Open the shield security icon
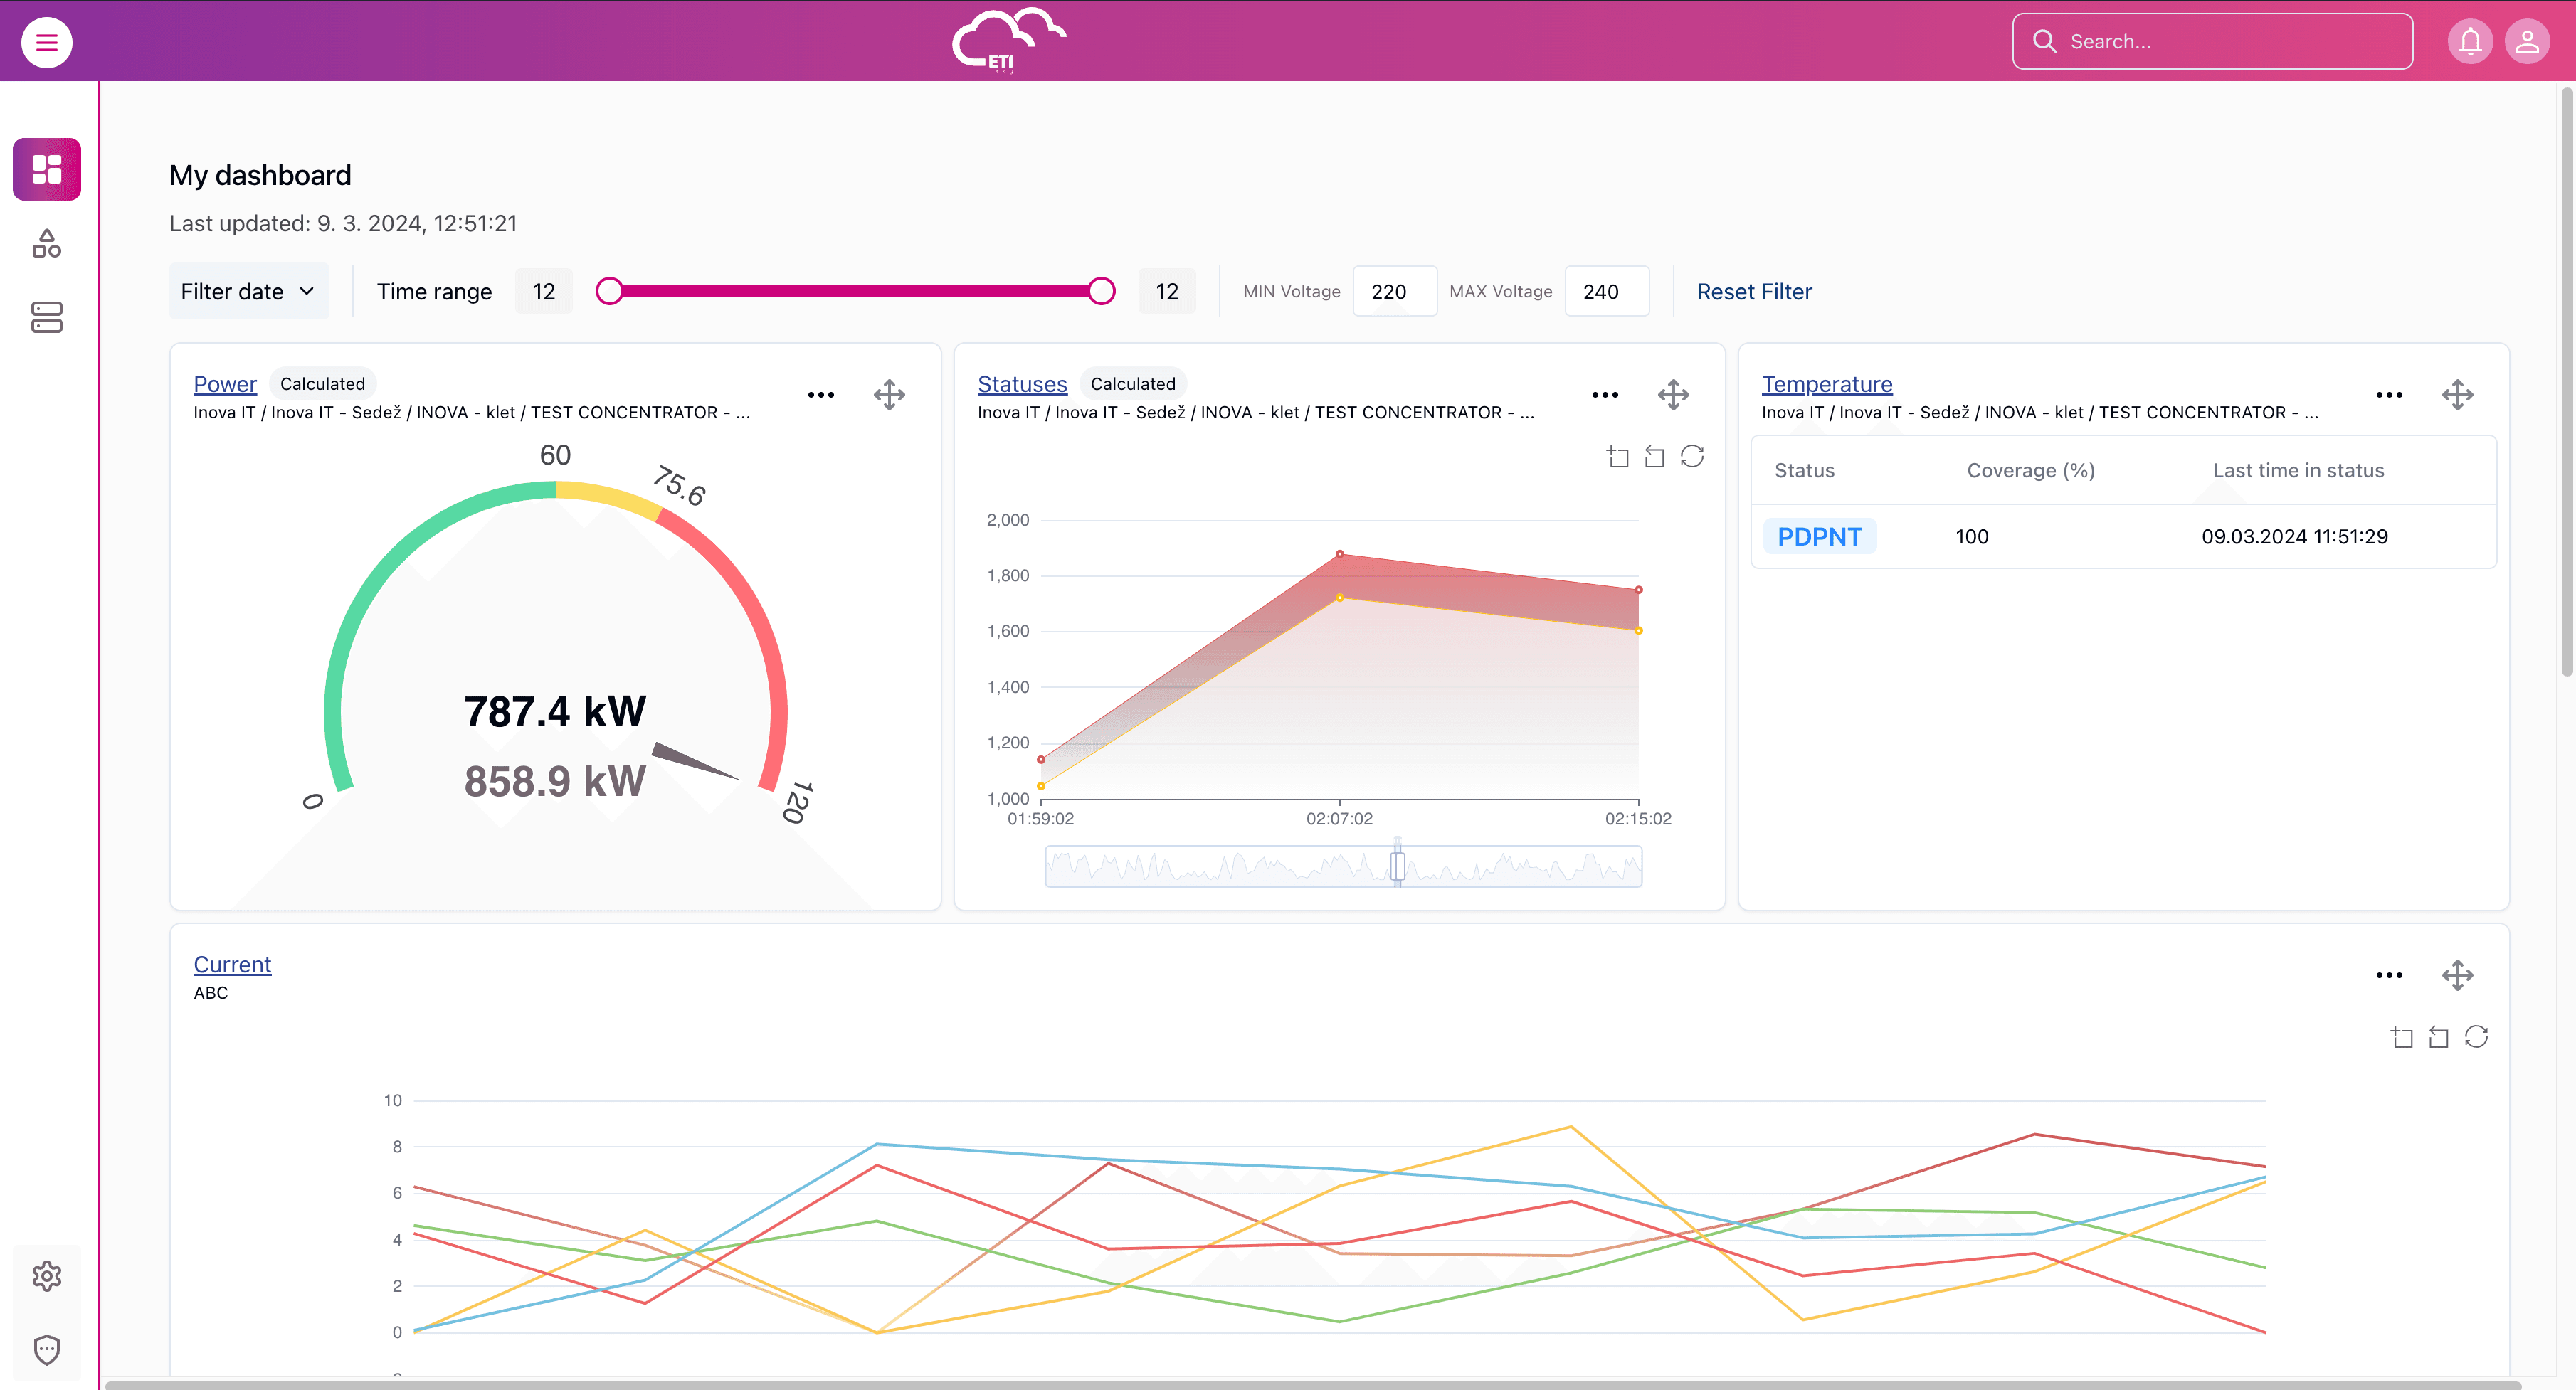Screen dimensions: 2576x1390 pos(47,1350)
